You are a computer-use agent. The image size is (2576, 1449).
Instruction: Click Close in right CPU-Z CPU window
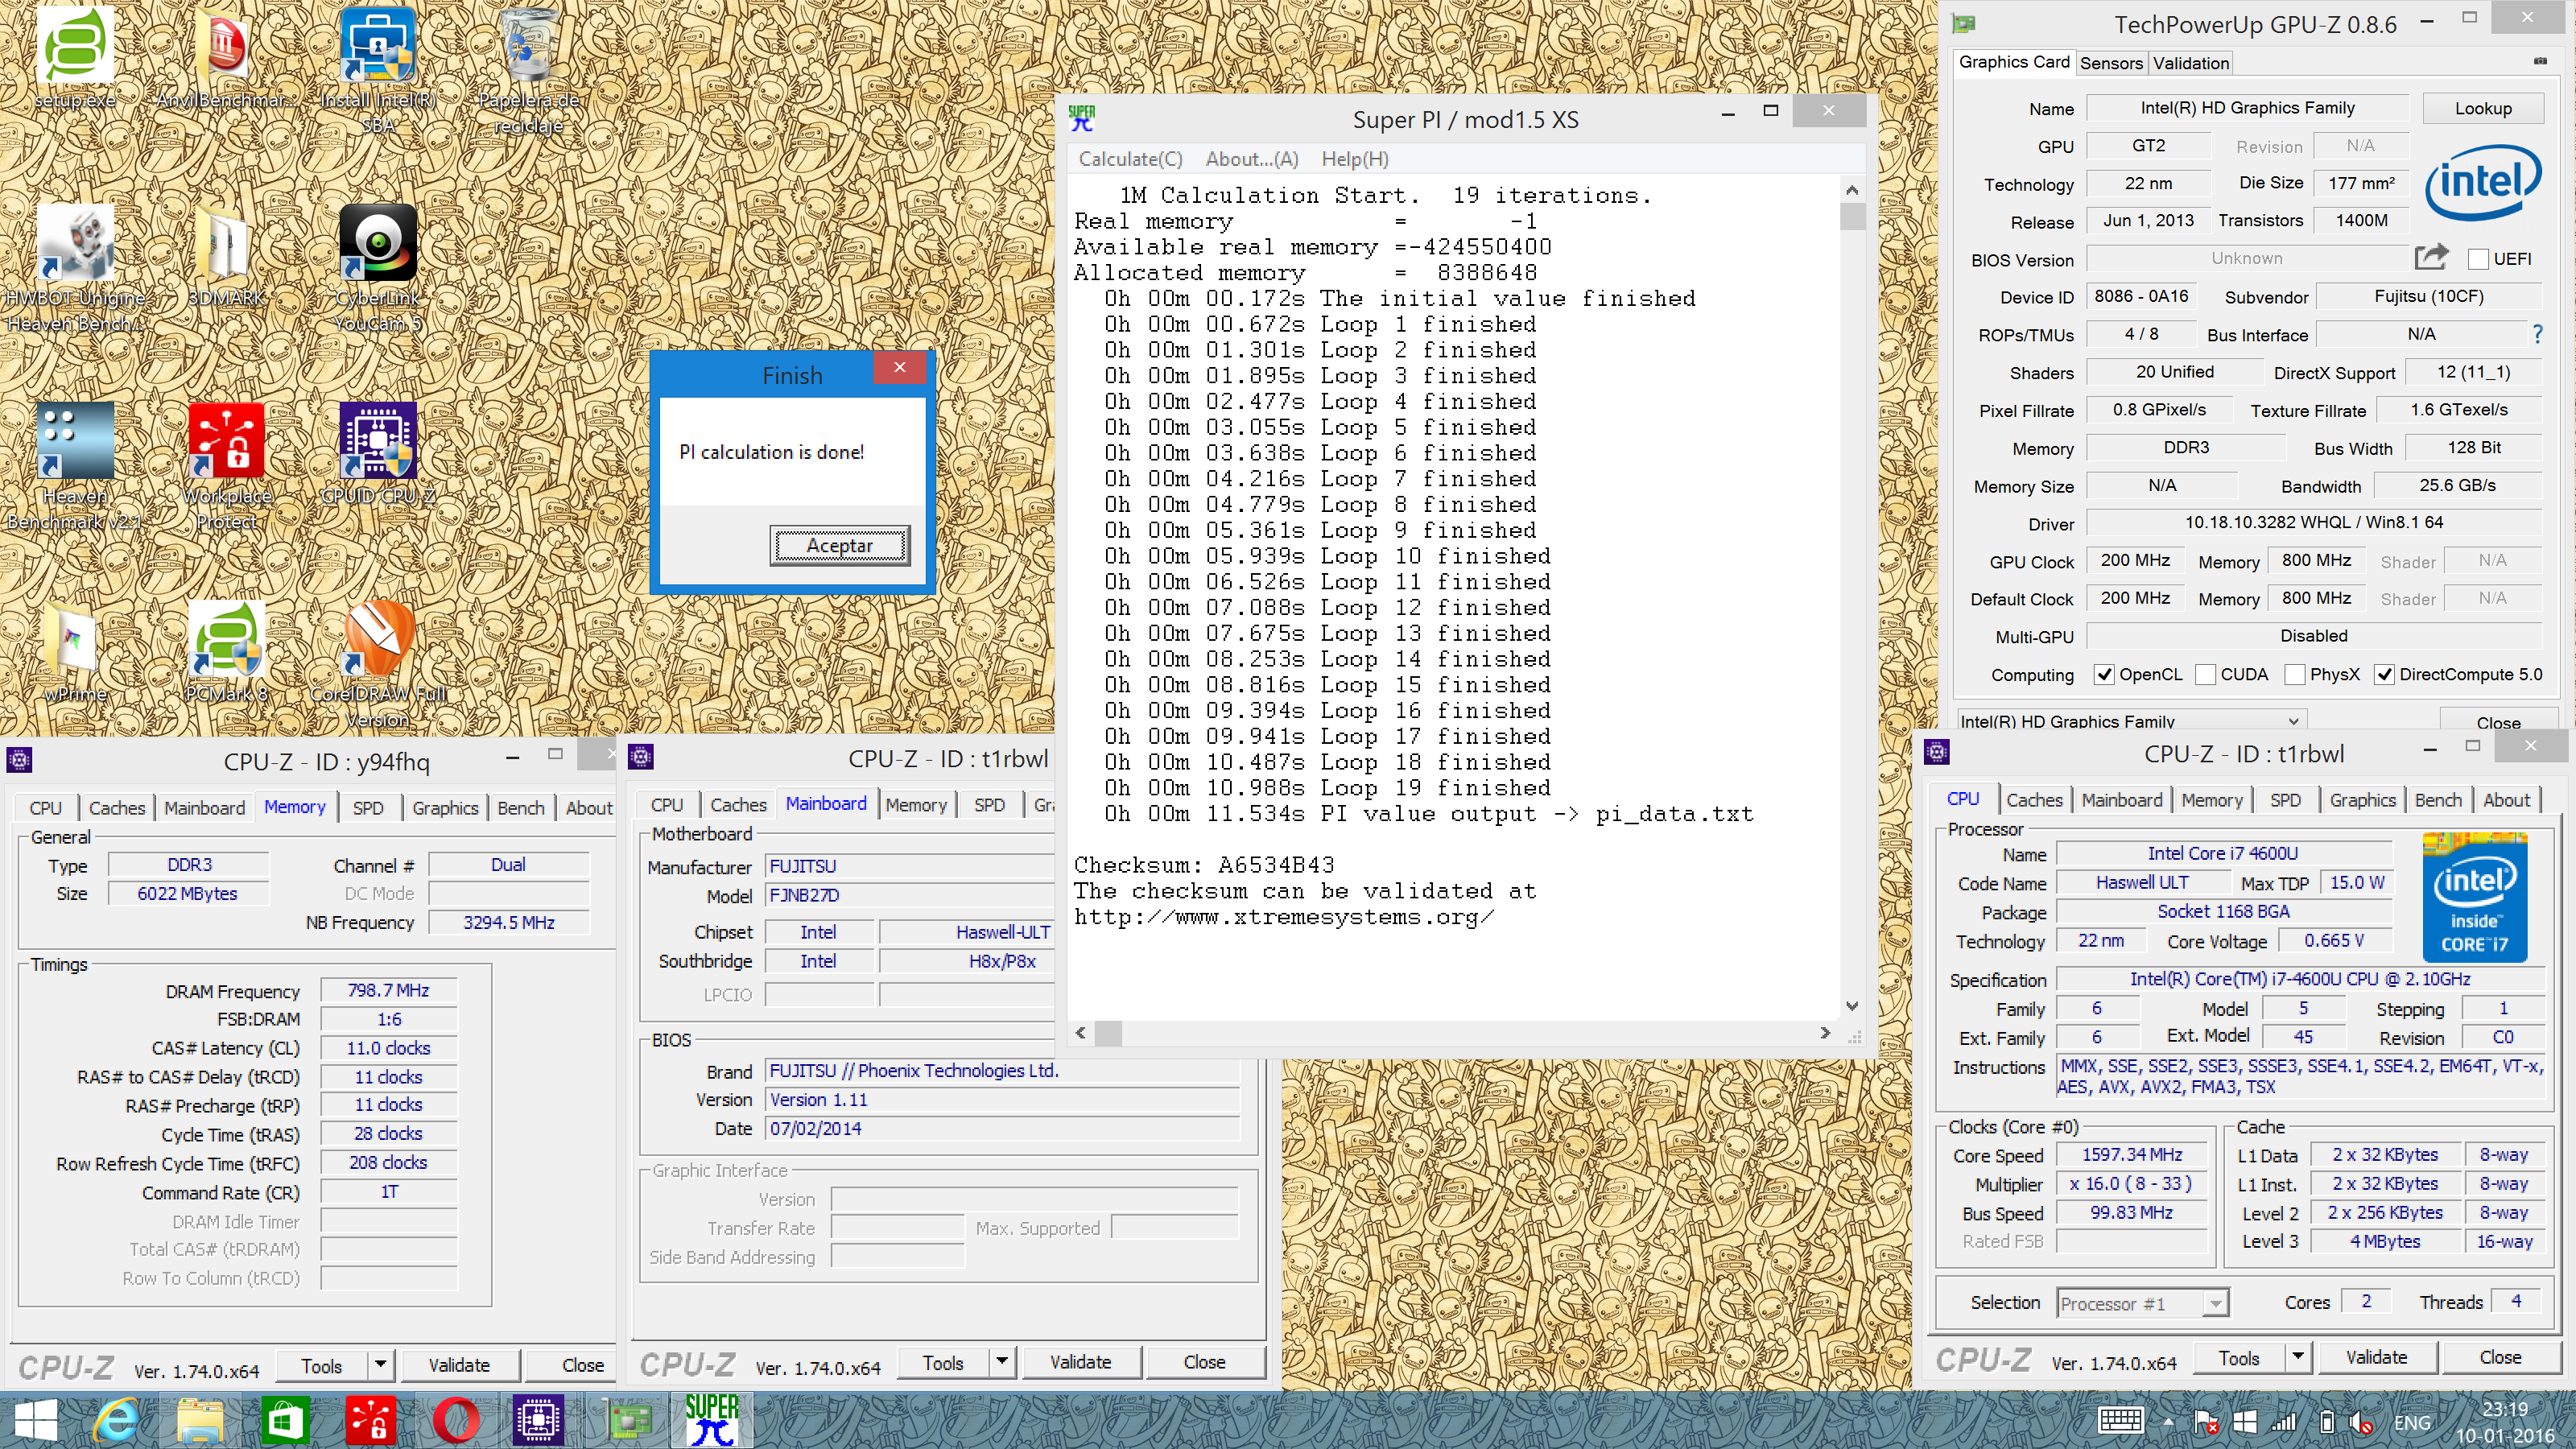[x=2500, y=1357]
